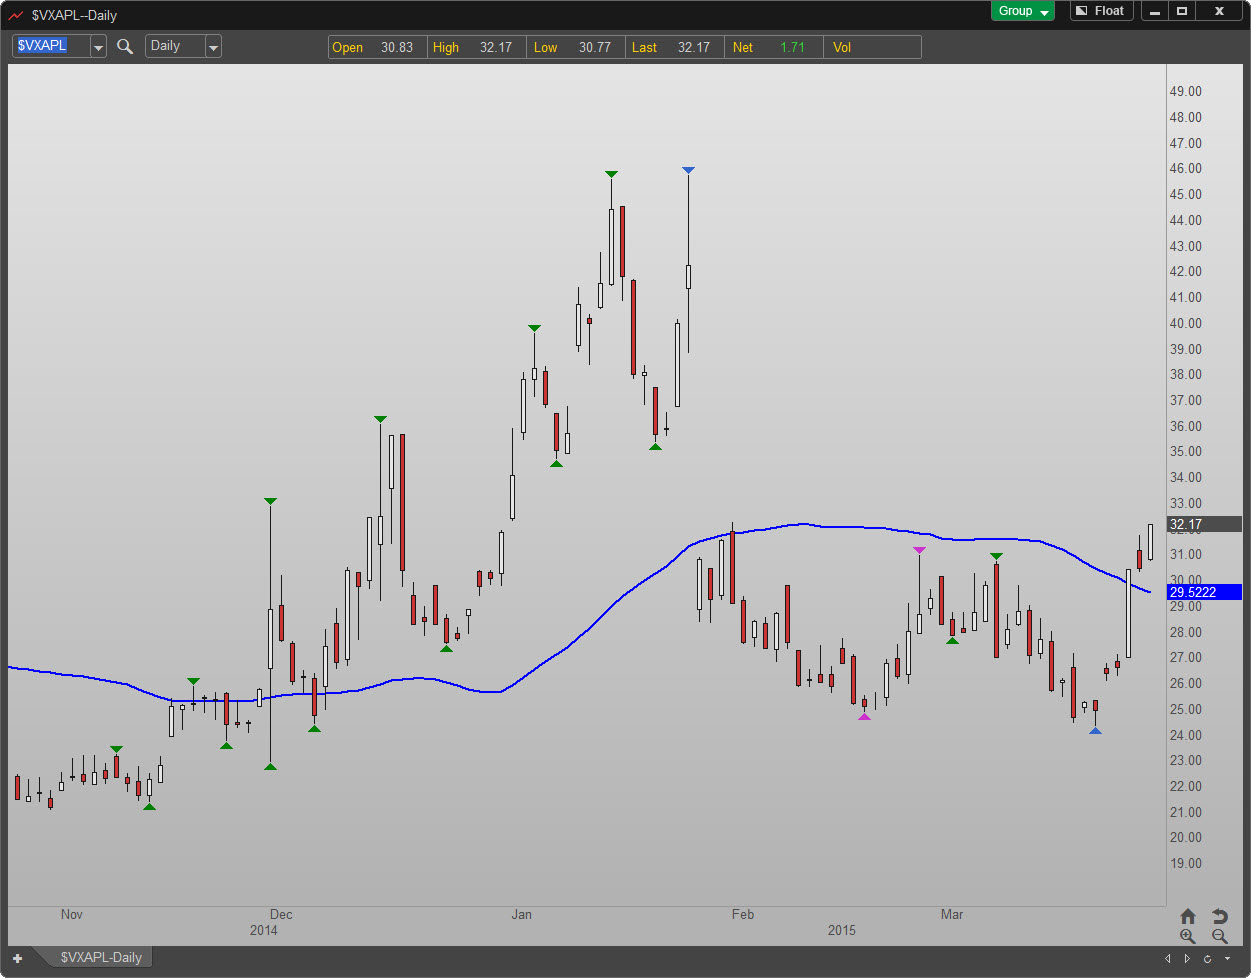The width and height of the screenshot is (1251, 978).
Task: Click the blue 29.5222 moving average label
Action: [1203, 592]
